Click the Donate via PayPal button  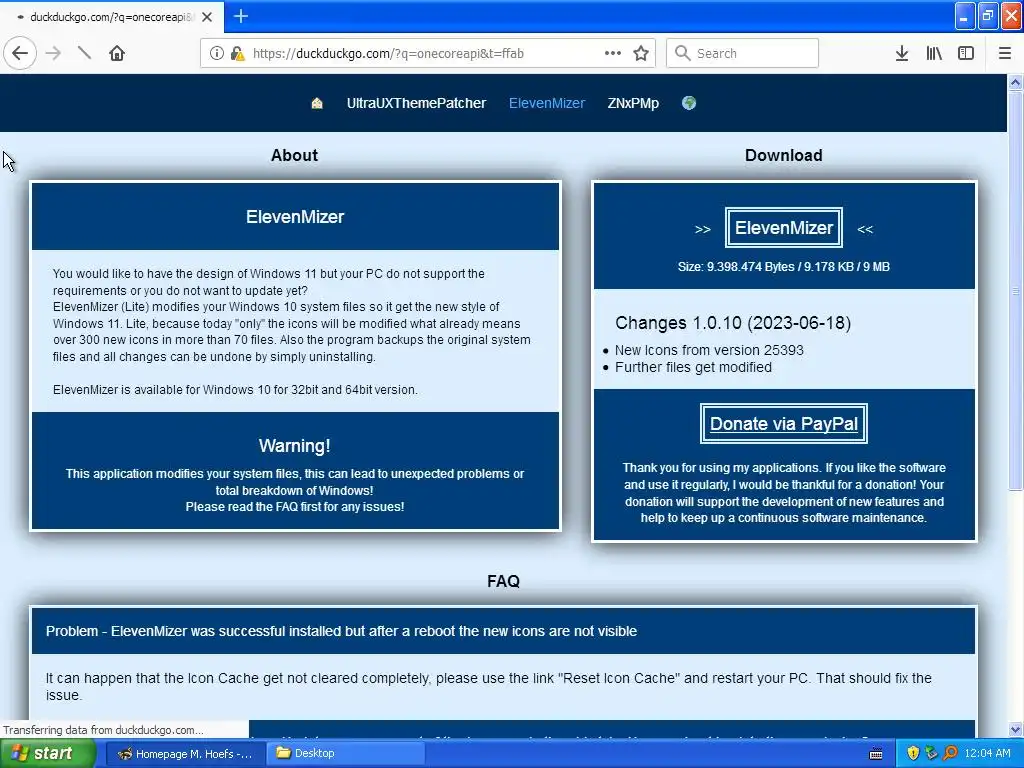click(x=784, y=423)
